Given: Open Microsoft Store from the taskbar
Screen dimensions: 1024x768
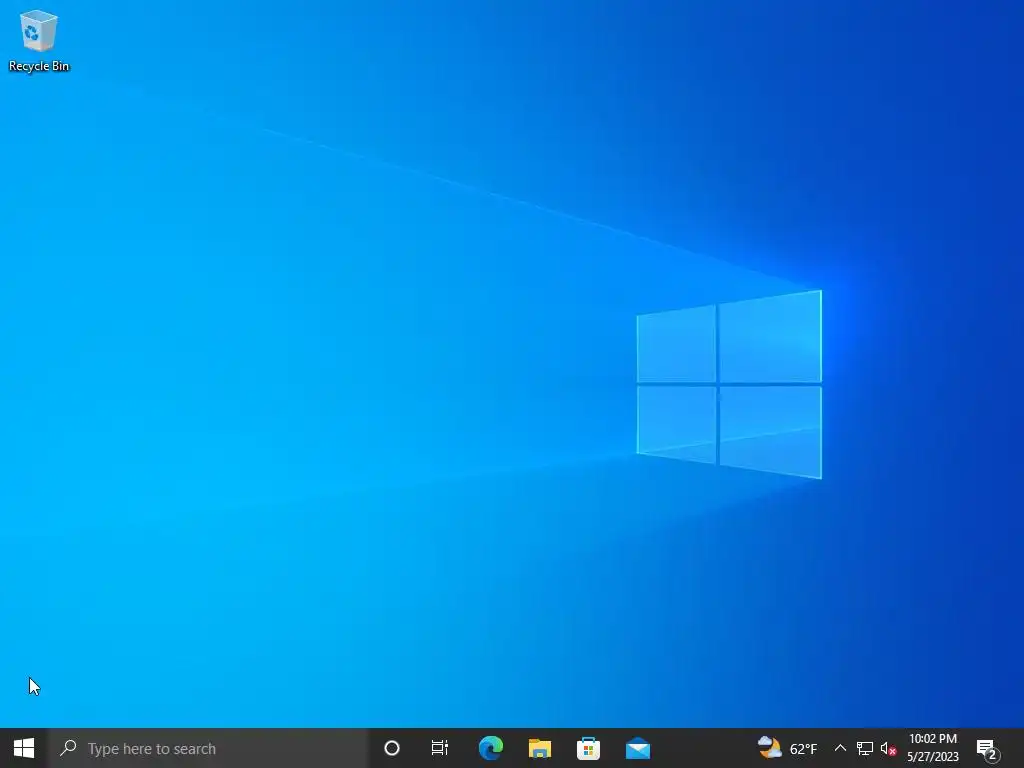Looking at the screenshot, I should coord(588,748).
